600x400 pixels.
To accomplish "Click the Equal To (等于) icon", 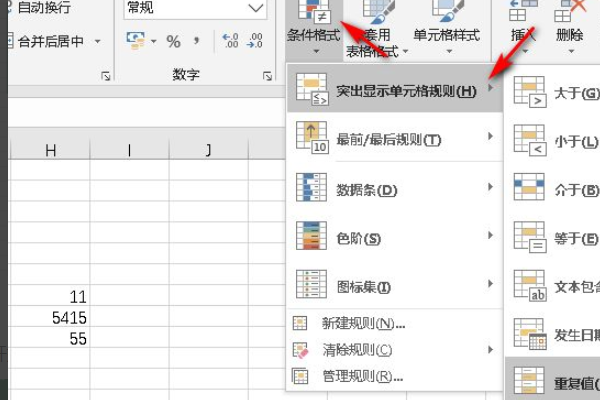I will tap(530, 237).
